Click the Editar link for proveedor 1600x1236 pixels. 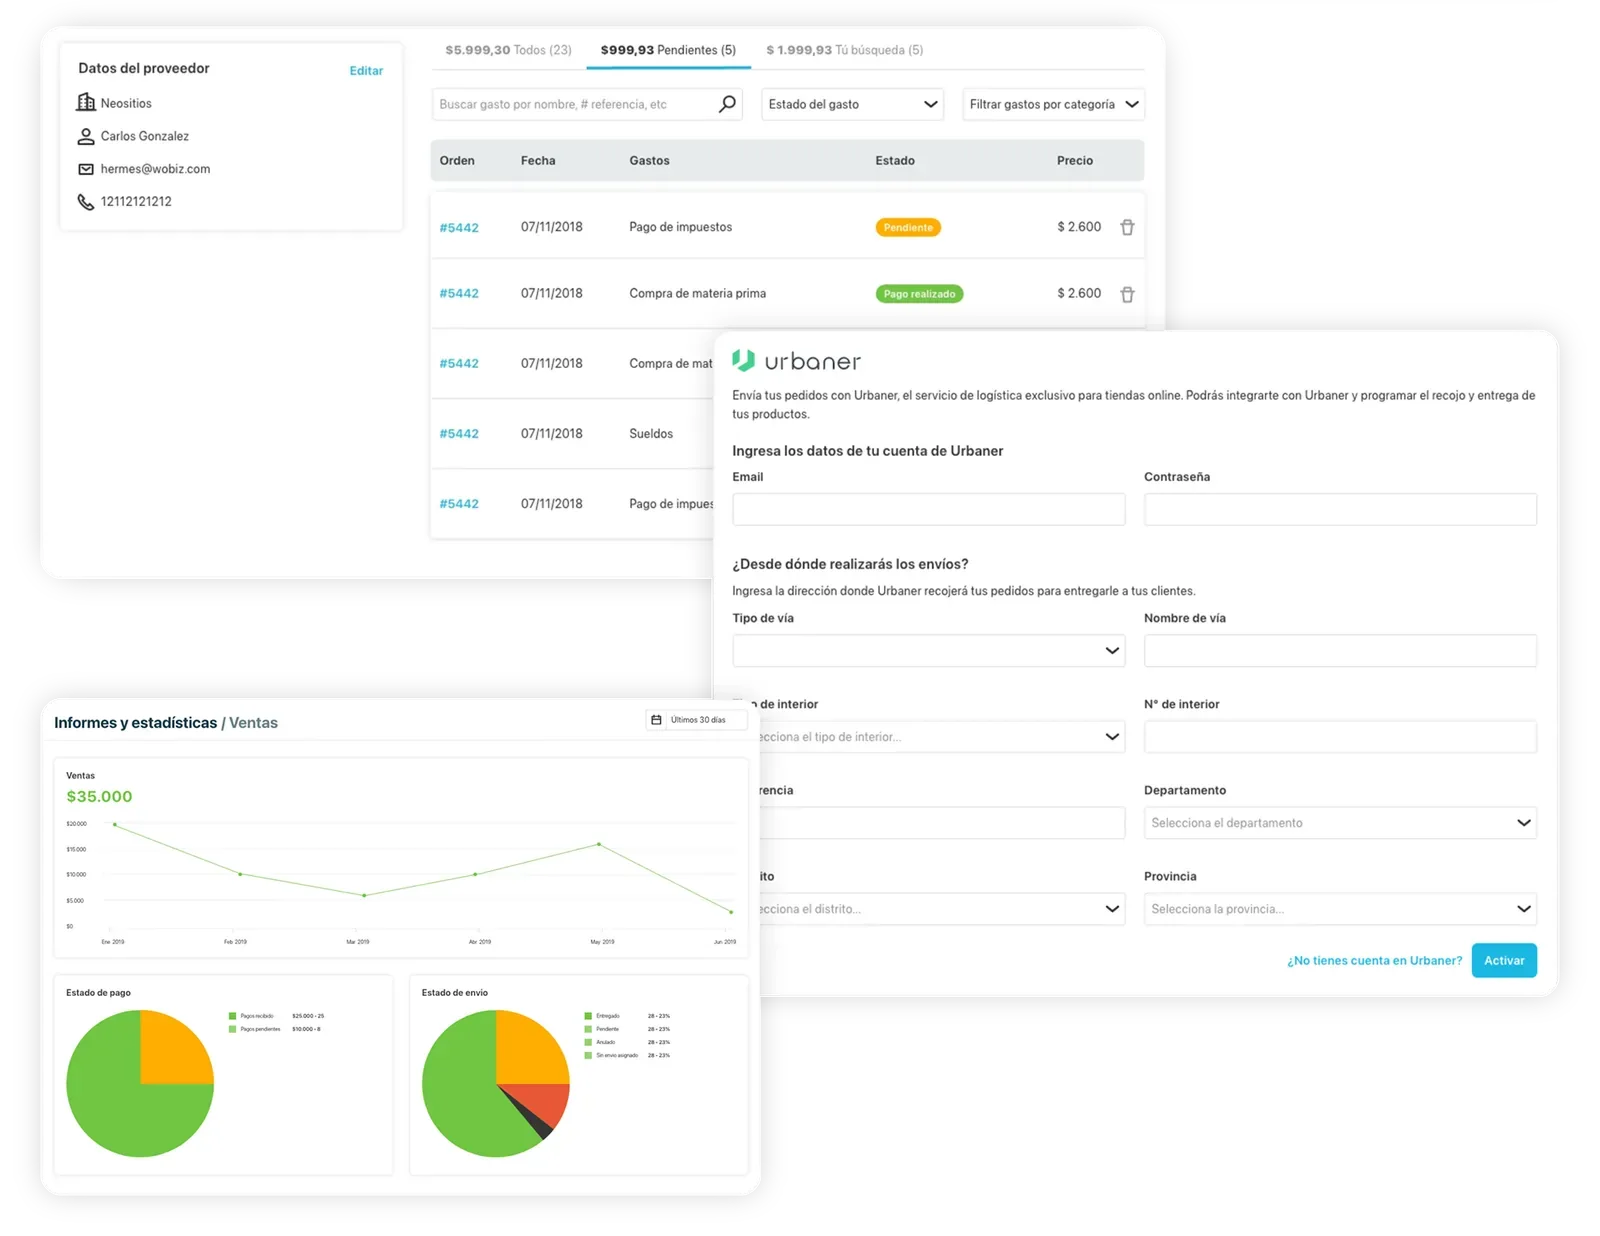click(x=366, y=71)
